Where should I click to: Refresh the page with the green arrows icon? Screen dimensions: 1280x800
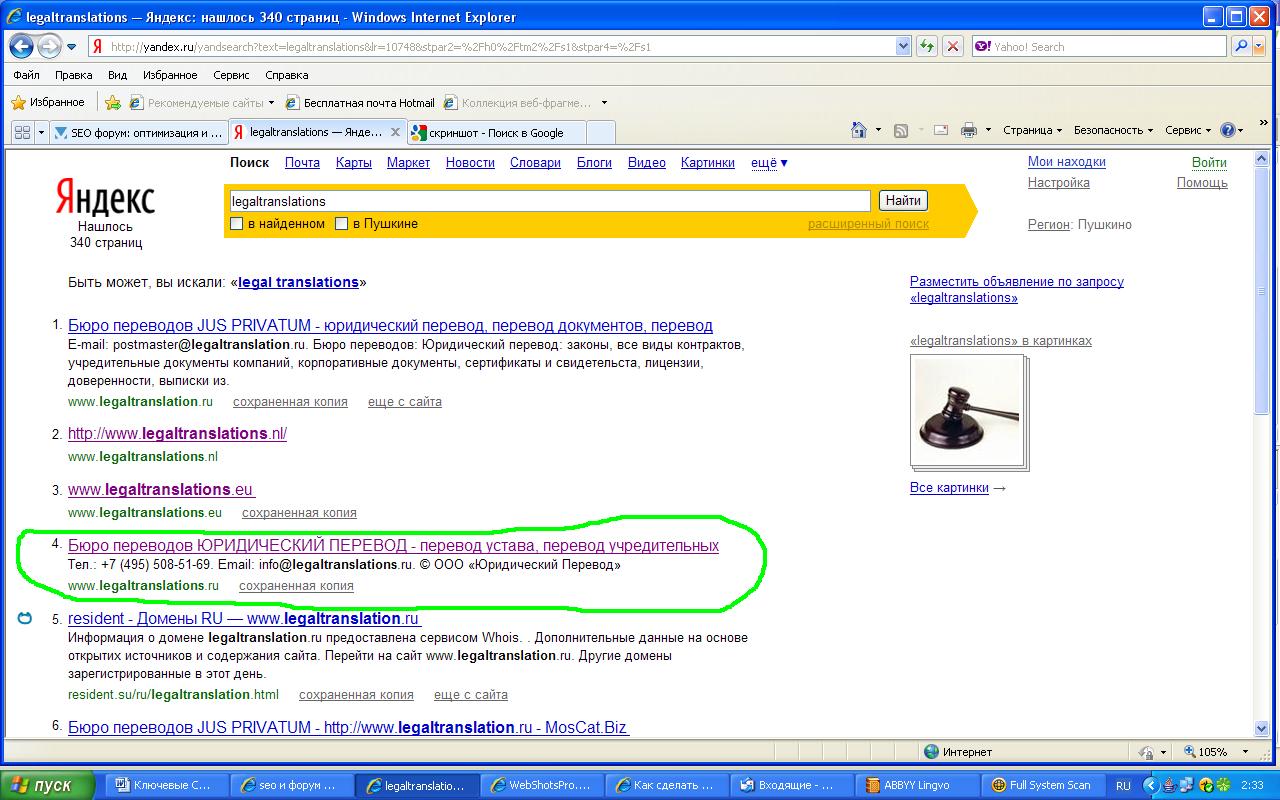coord(927,46)
